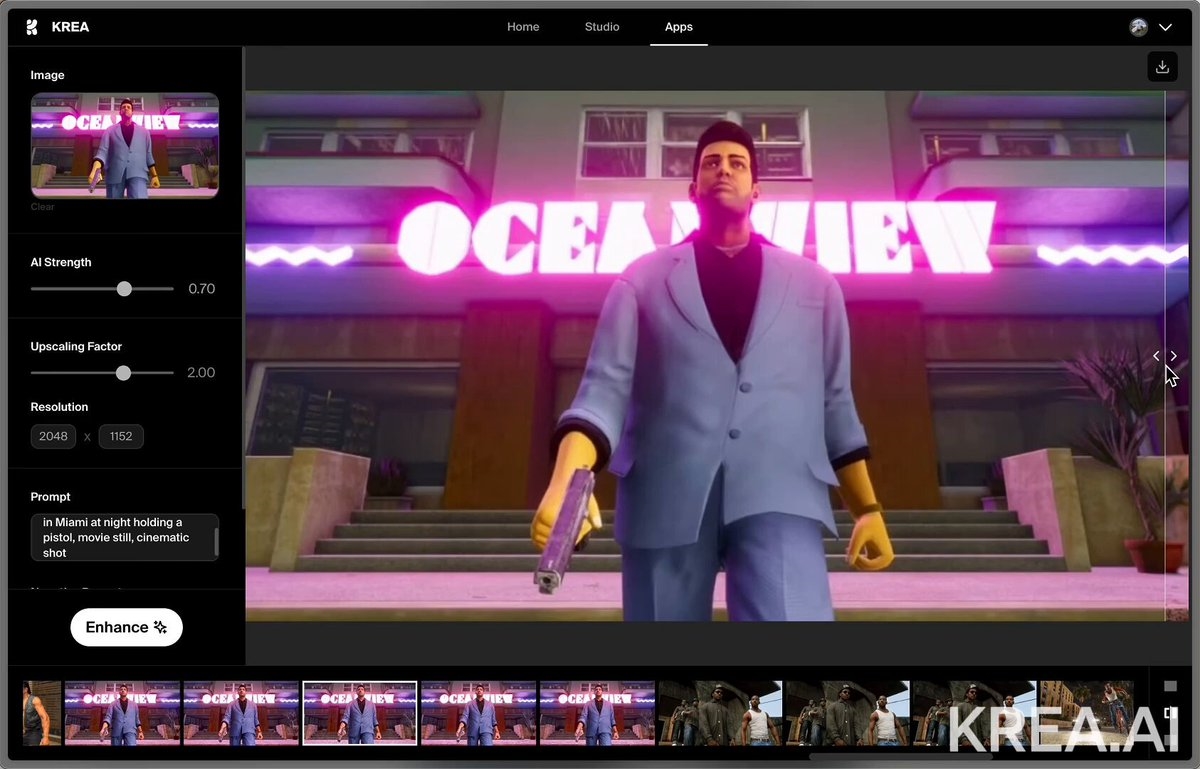Click the resolution height field 1152

(121, 436)
